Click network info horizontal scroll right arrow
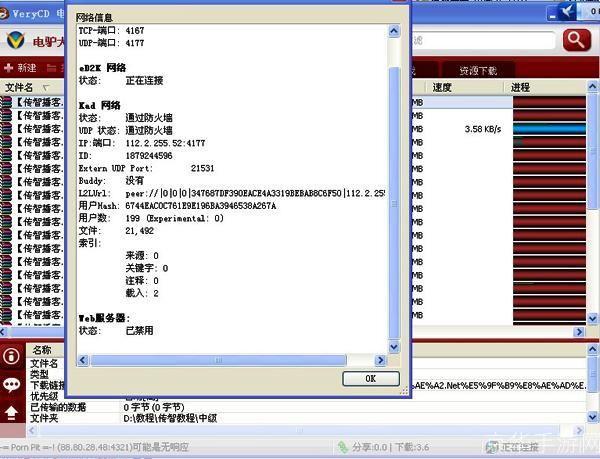The height and width of the screenshot is (459, 600). (x=380, y=360)
